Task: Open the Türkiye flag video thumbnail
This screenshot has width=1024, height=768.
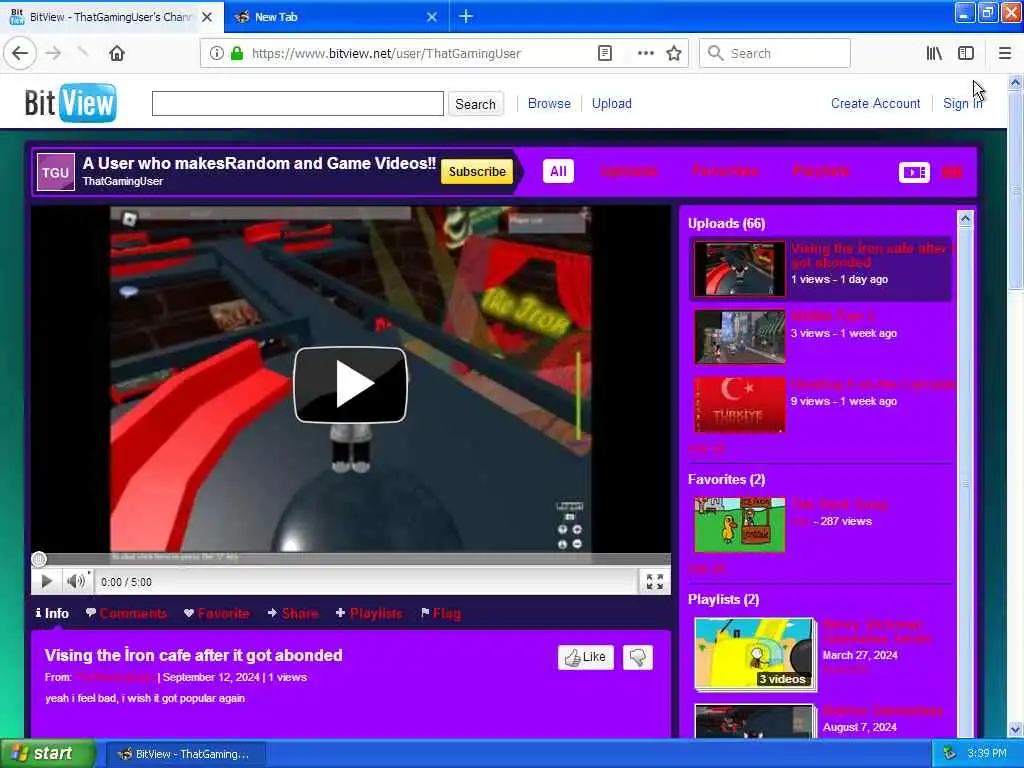Action: 739,404
